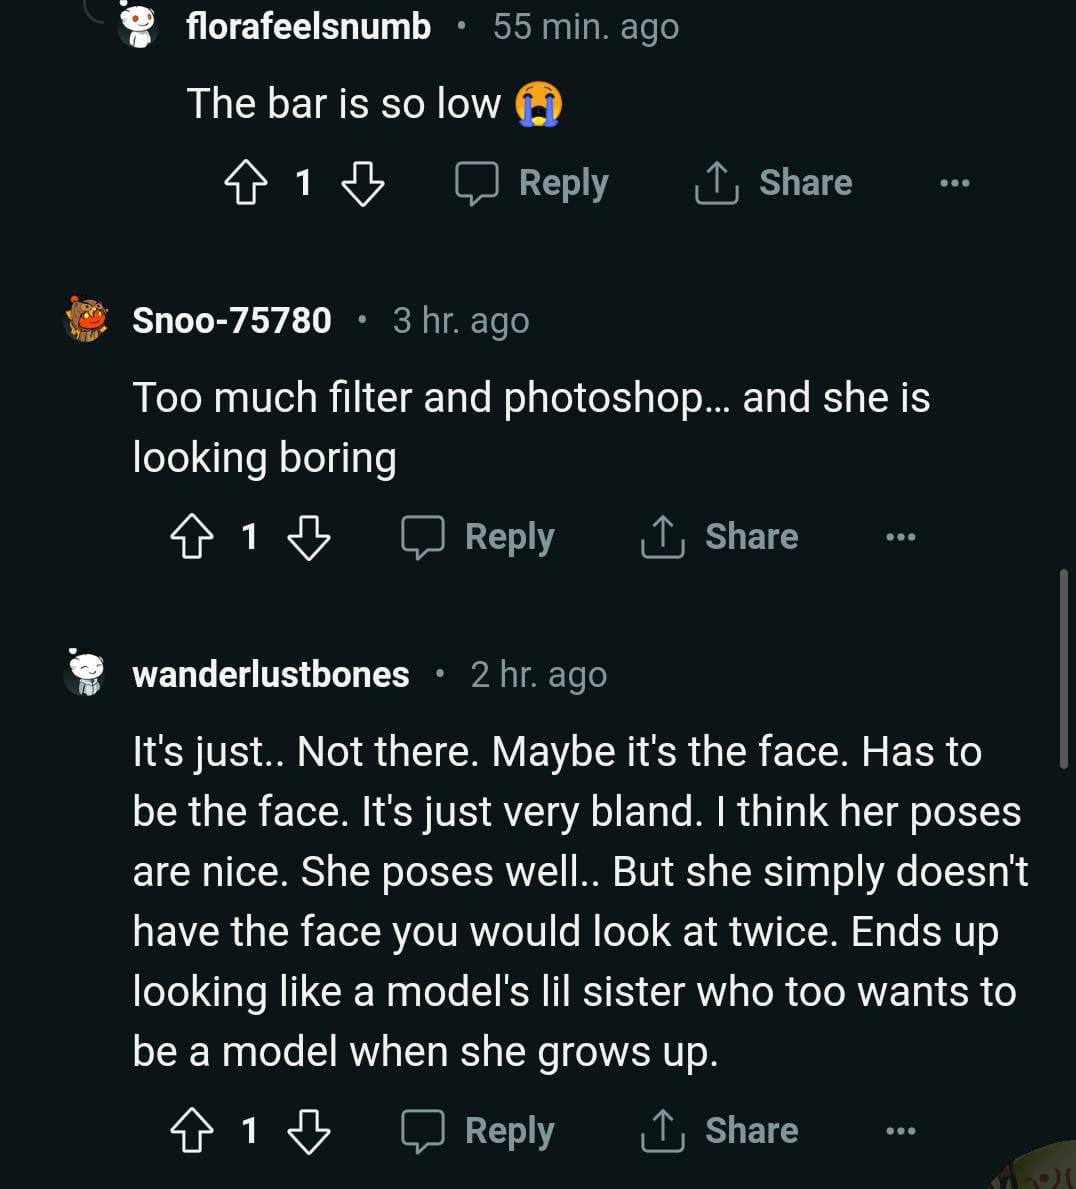The height and width of the screenshot is (1189, 1076).
Task: Click the vertical scrollbar thumb
Action: (x=1063, y=668)
